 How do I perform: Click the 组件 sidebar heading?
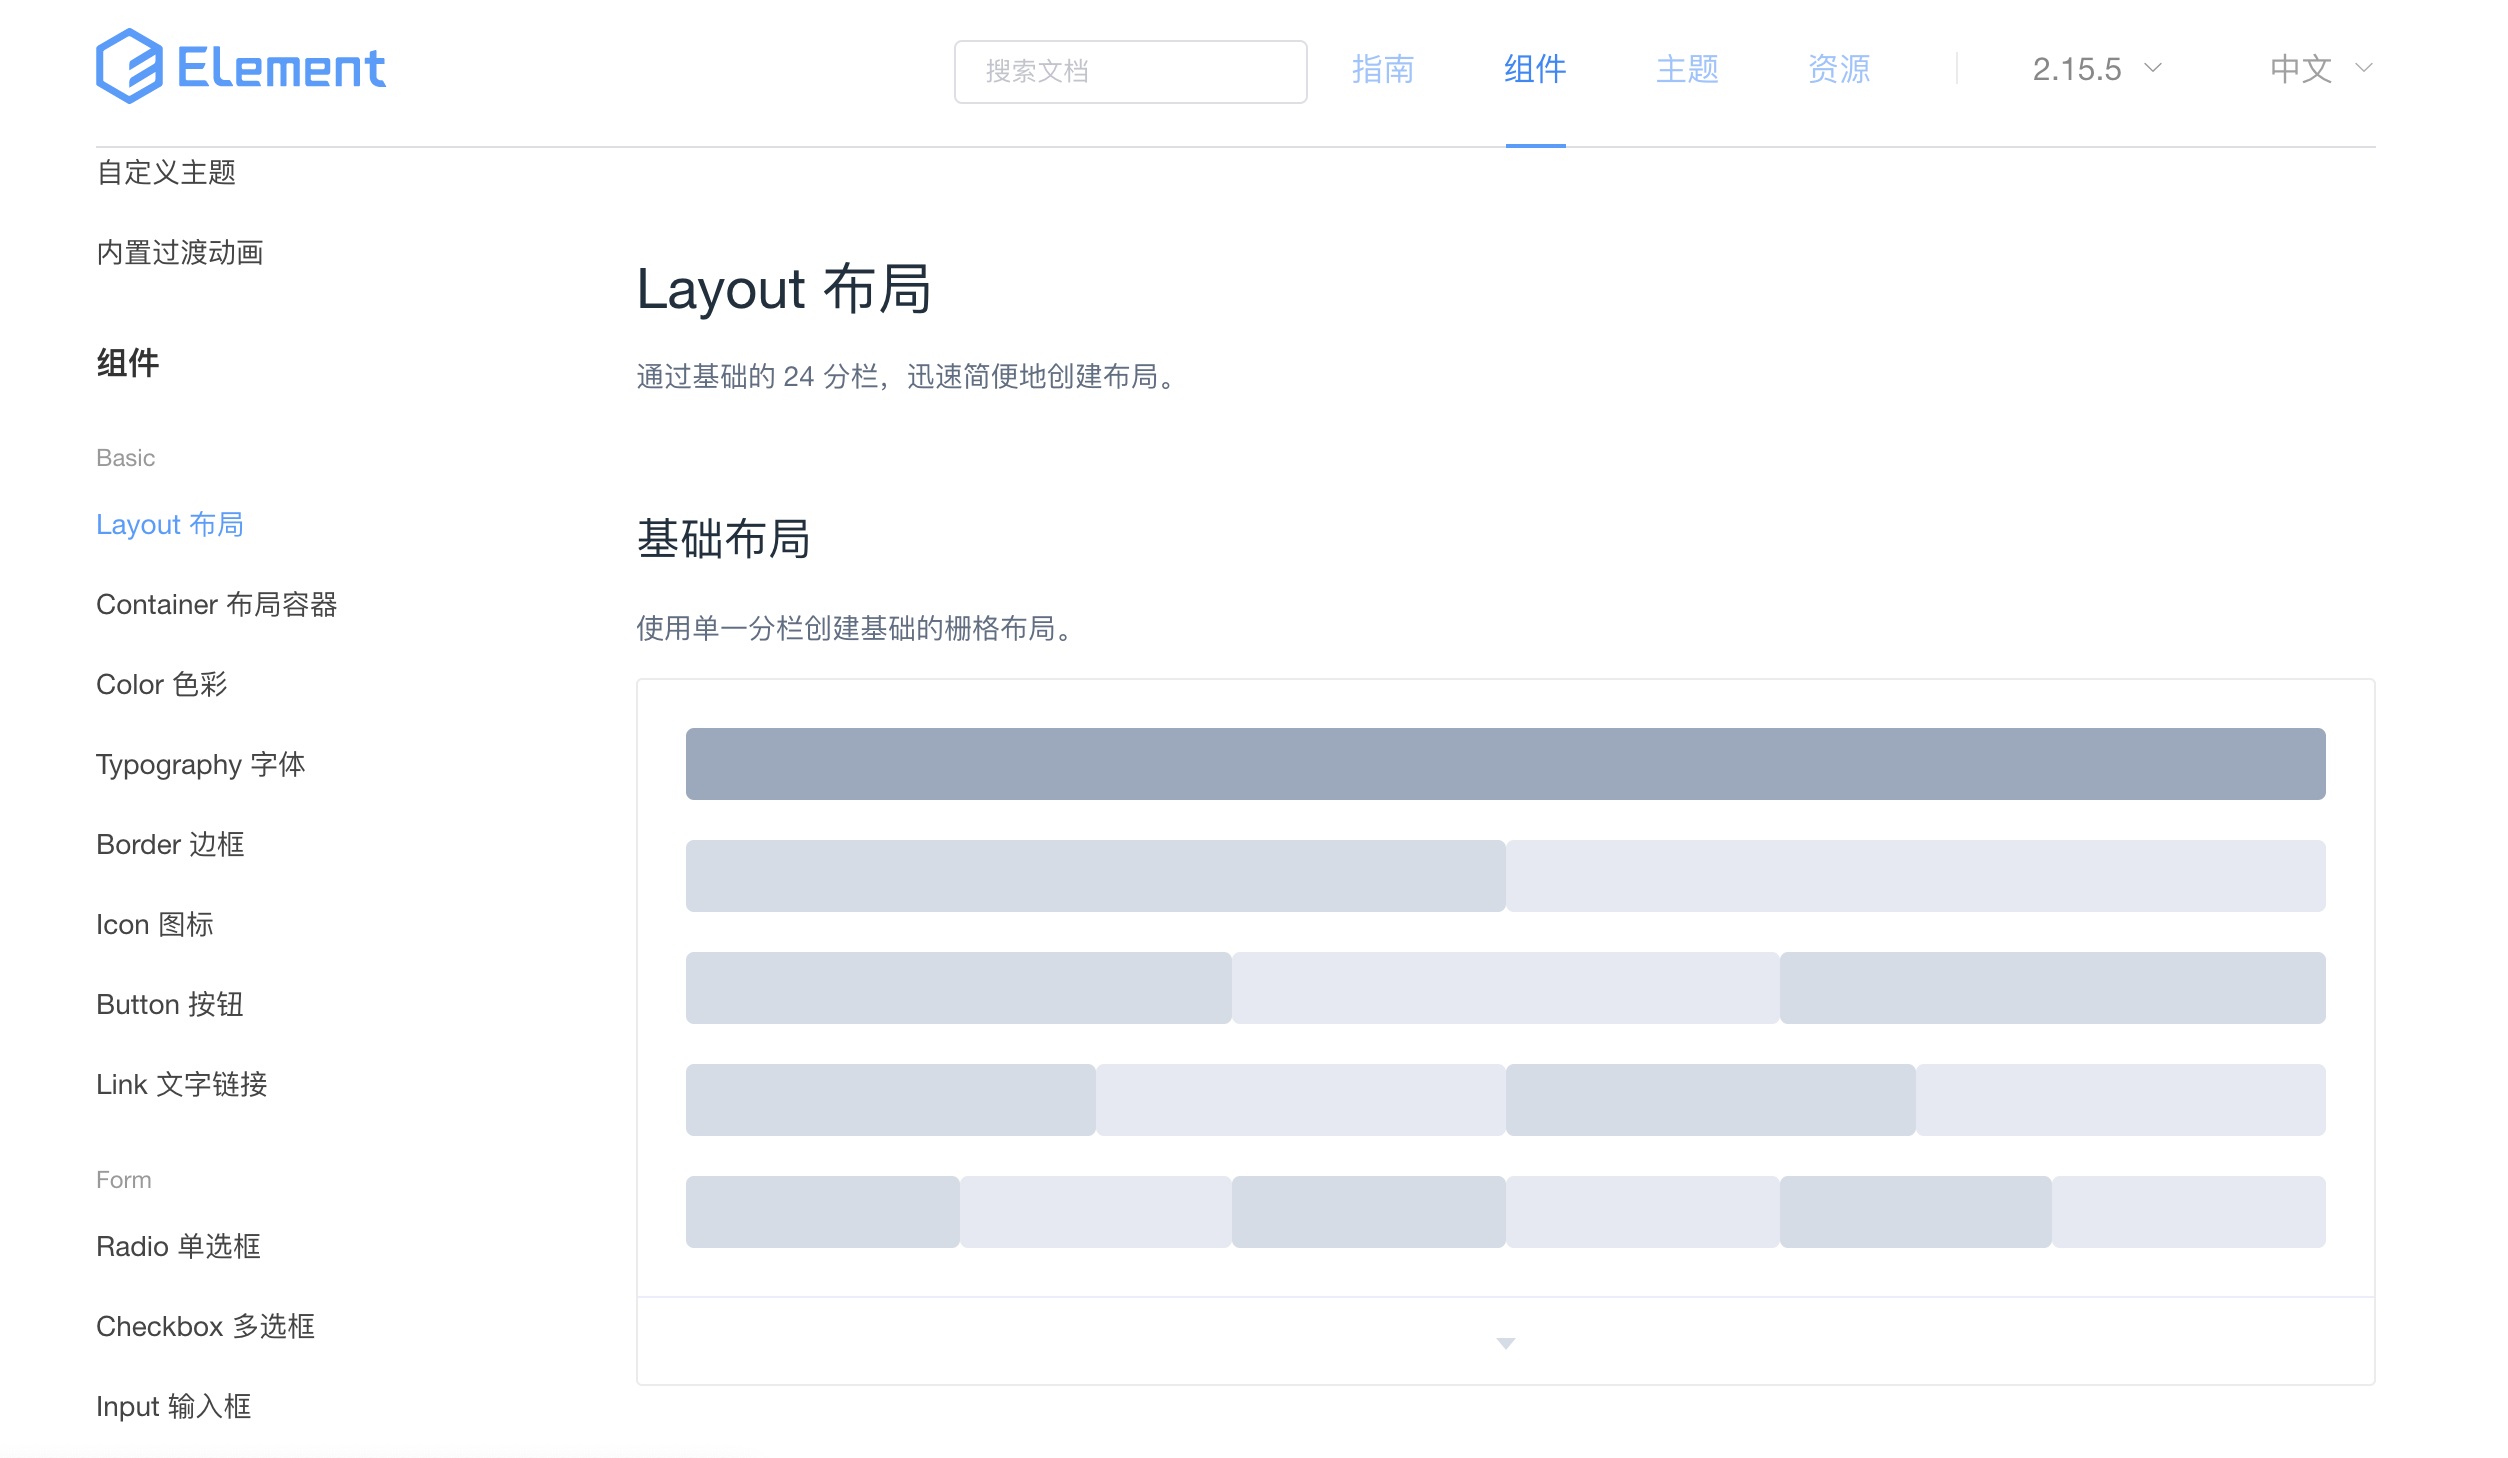[128, 363]
